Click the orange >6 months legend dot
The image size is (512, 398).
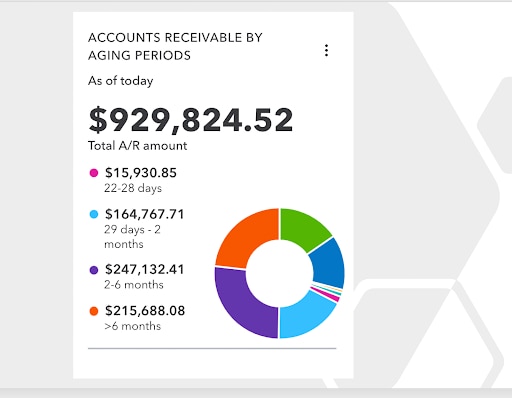(x=94, y=311)
